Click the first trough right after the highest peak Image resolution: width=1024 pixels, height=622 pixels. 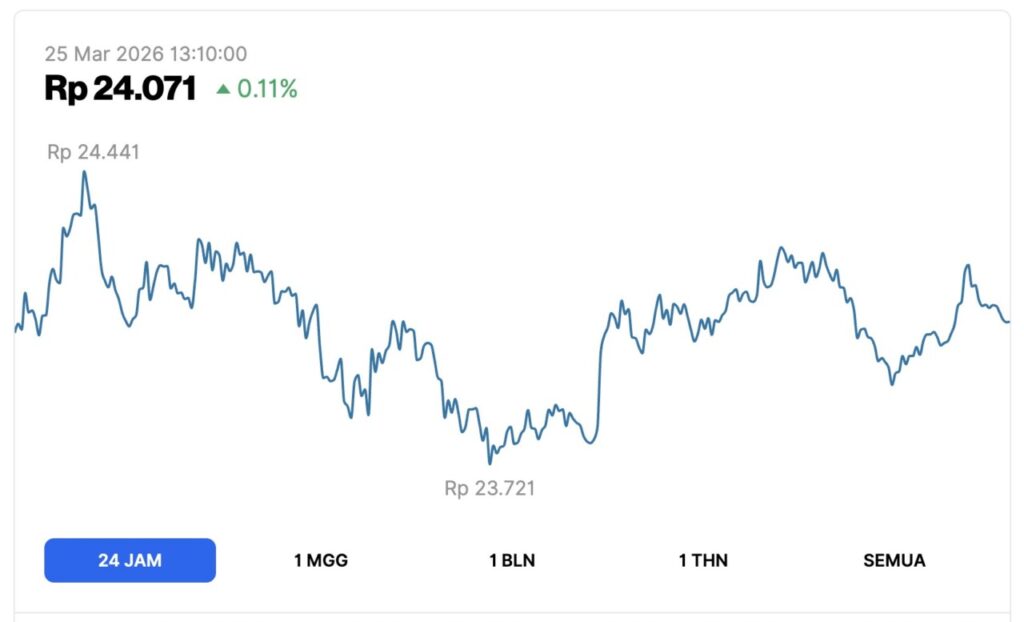(x=129, y=326)
